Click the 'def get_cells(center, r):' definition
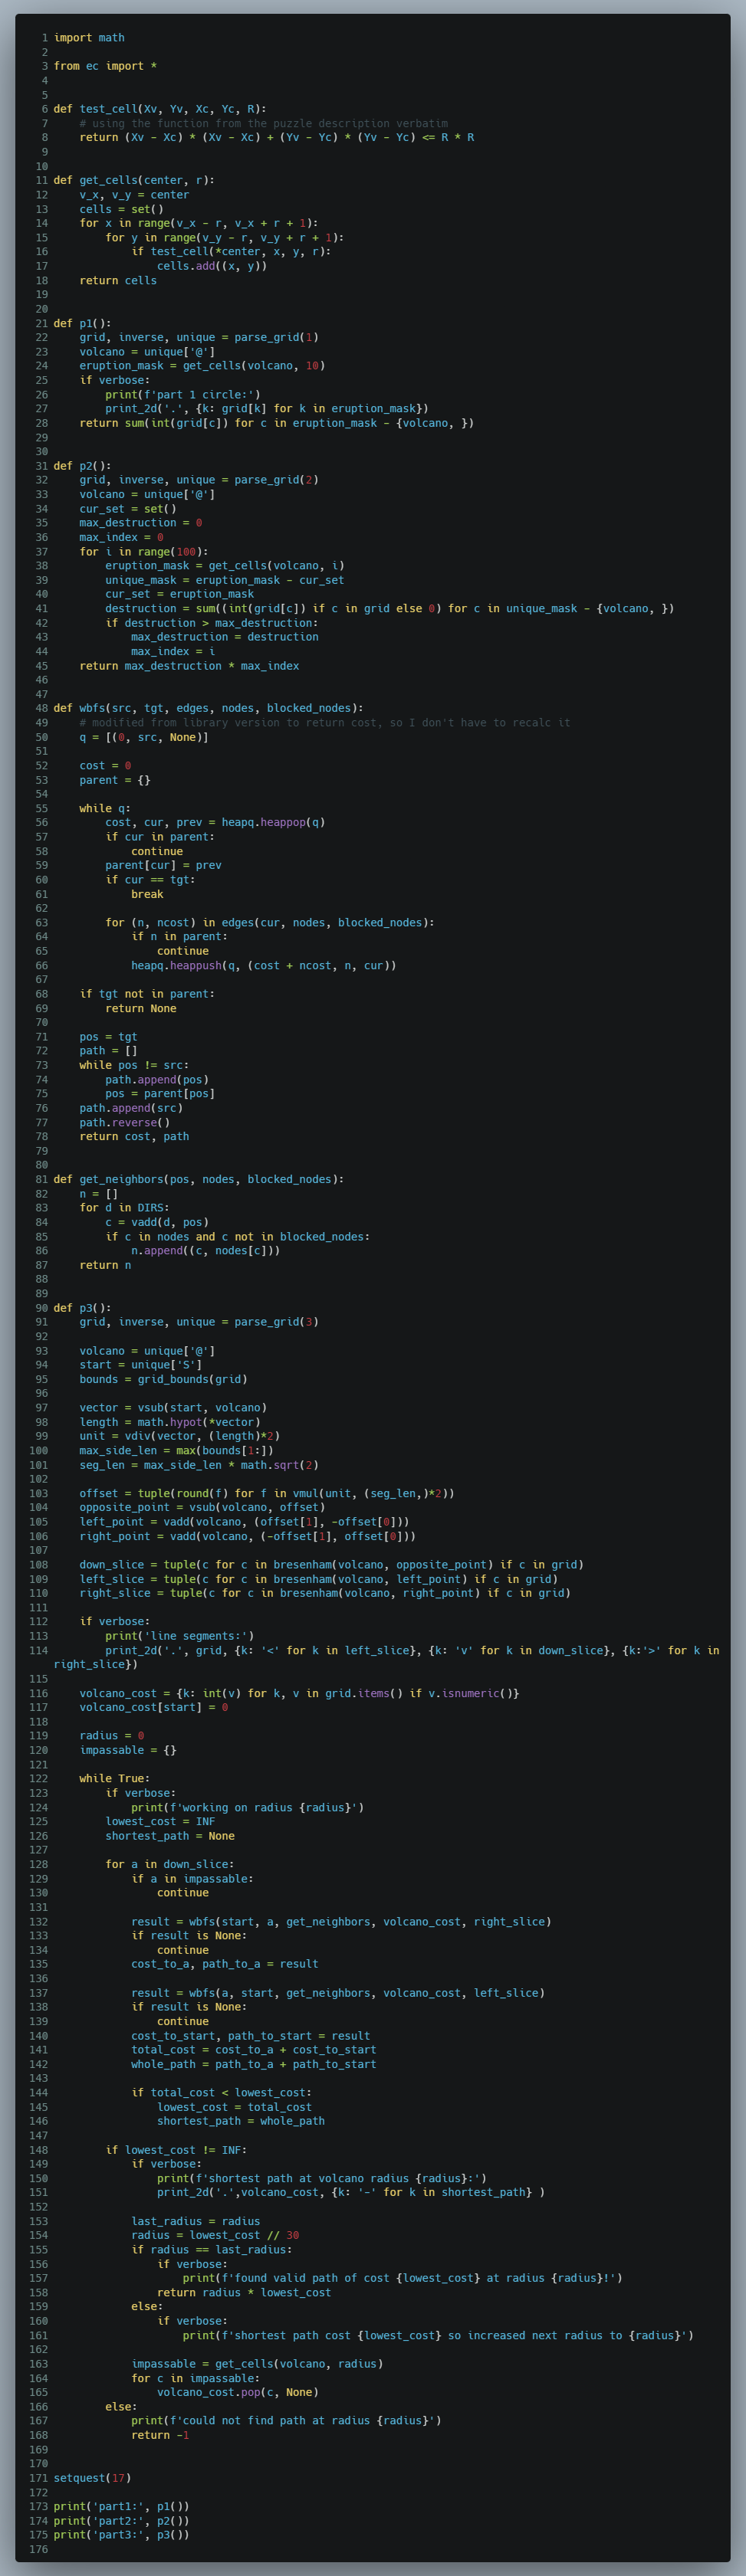 (x=134, y=180)
